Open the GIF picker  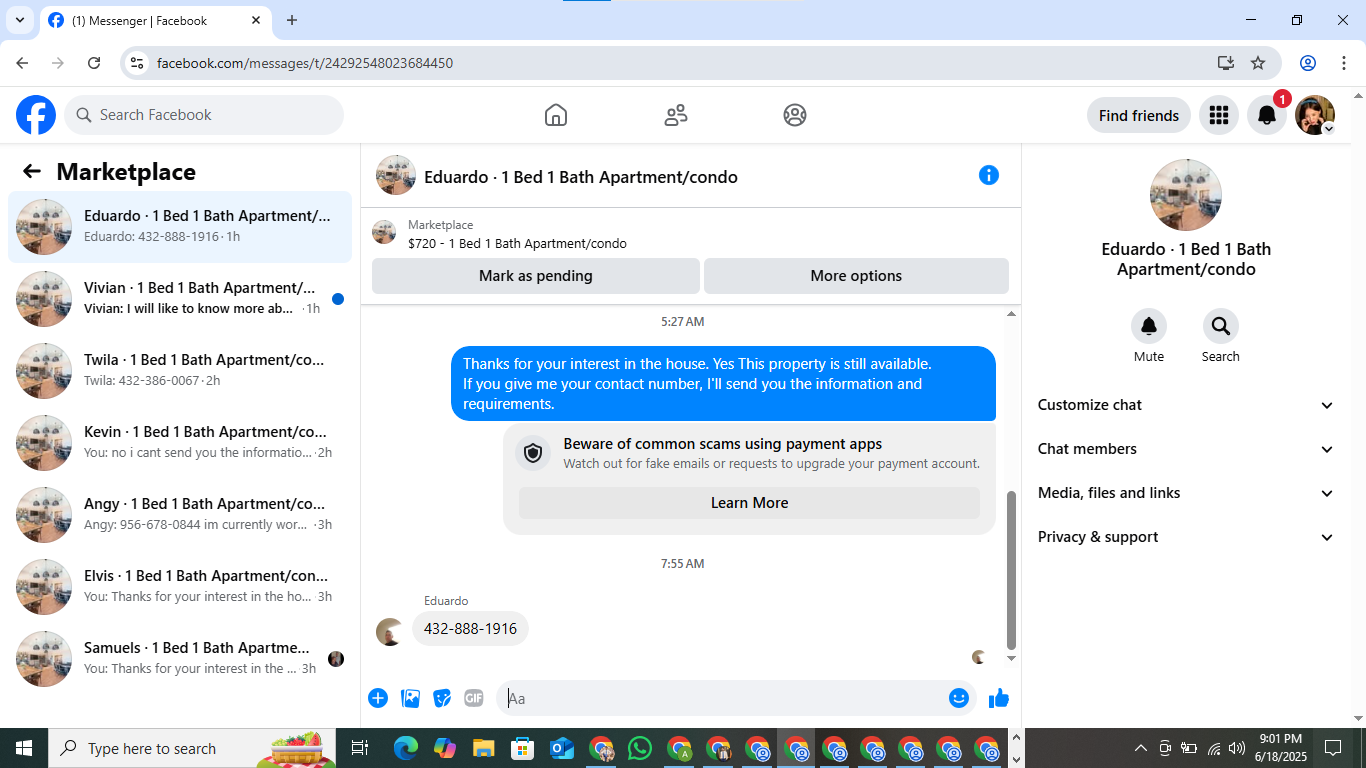(474, 698)
